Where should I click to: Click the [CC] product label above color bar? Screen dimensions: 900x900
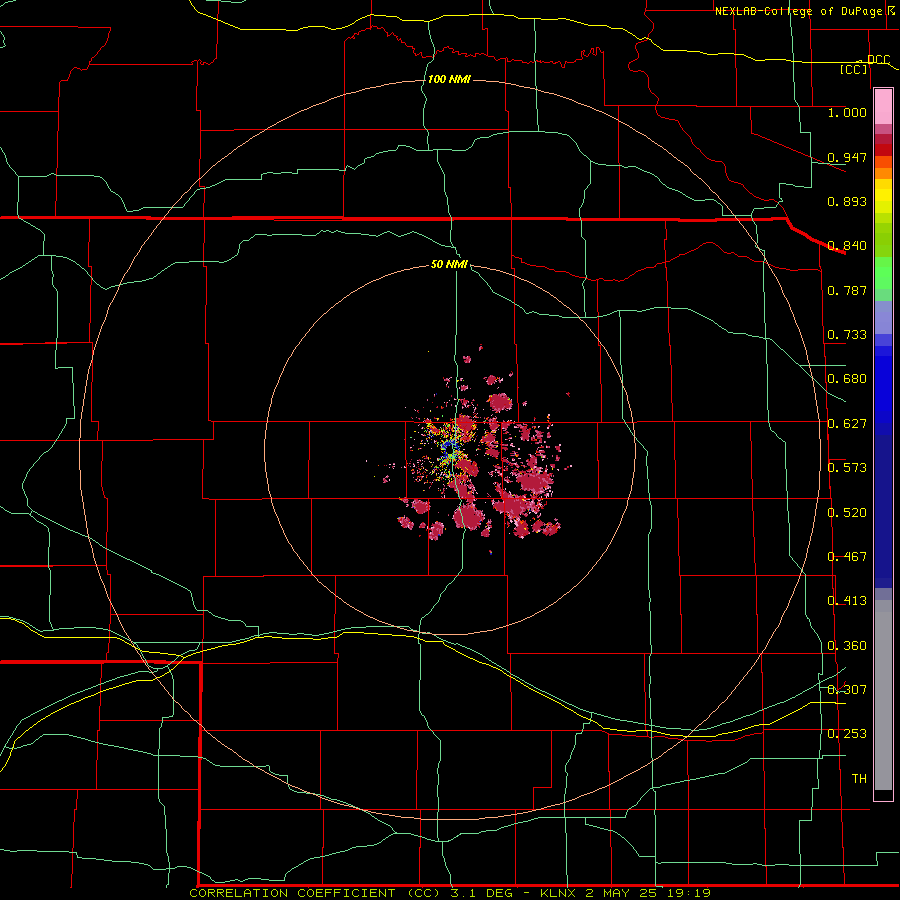pos(854,69)
